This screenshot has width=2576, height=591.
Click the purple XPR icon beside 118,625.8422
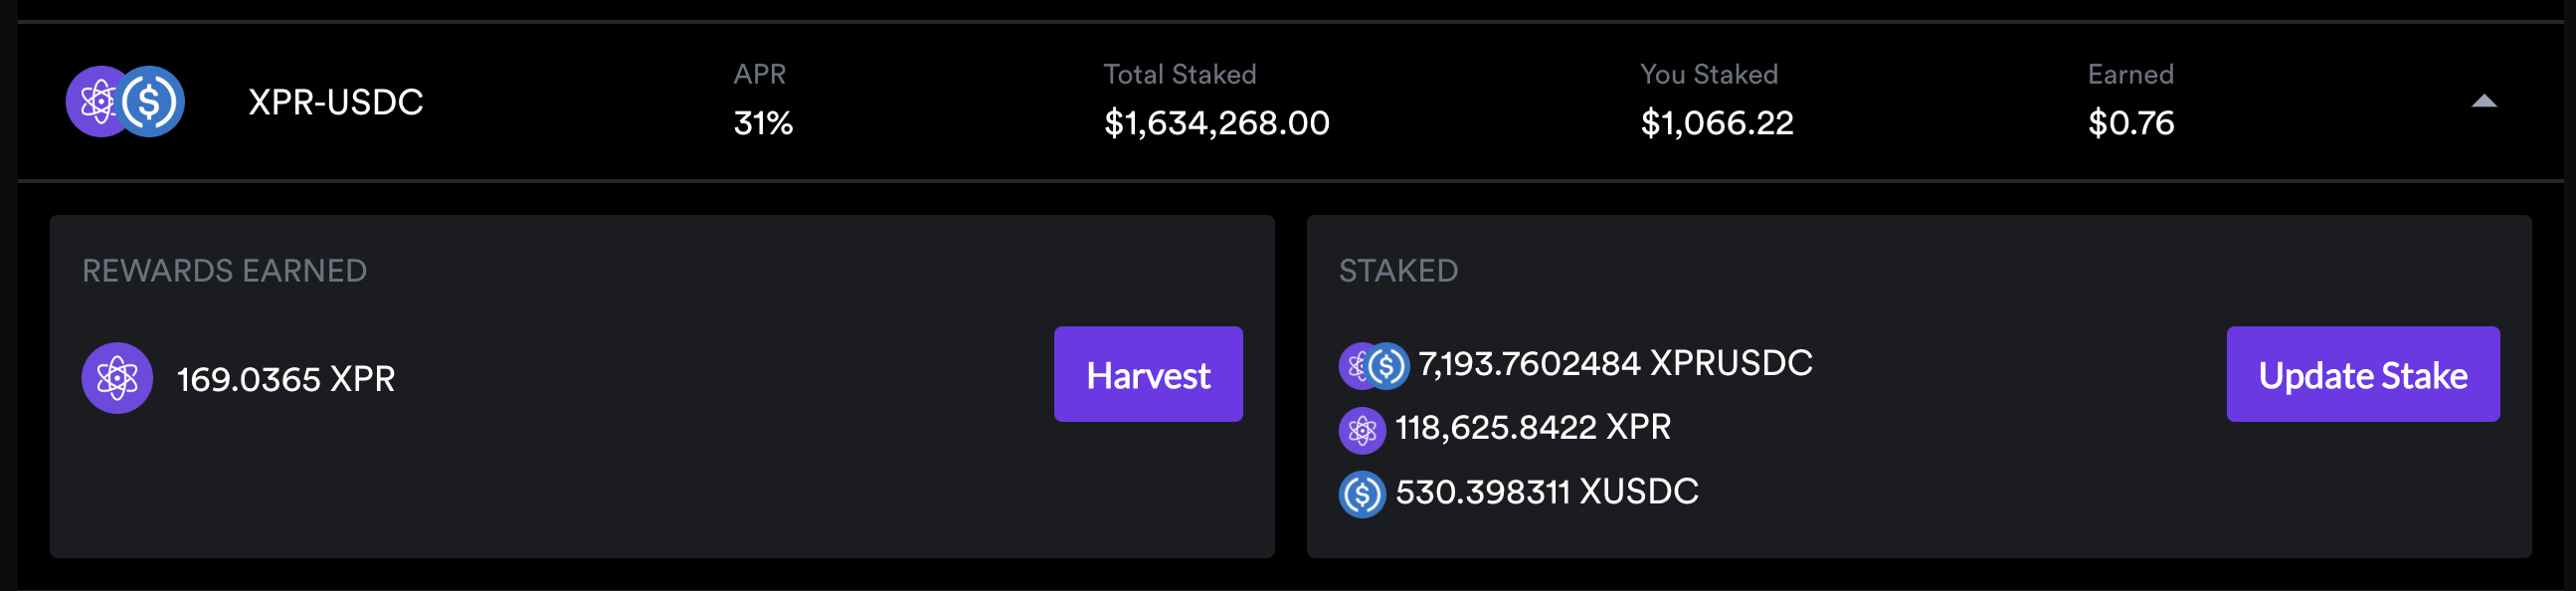(1362, 430)
